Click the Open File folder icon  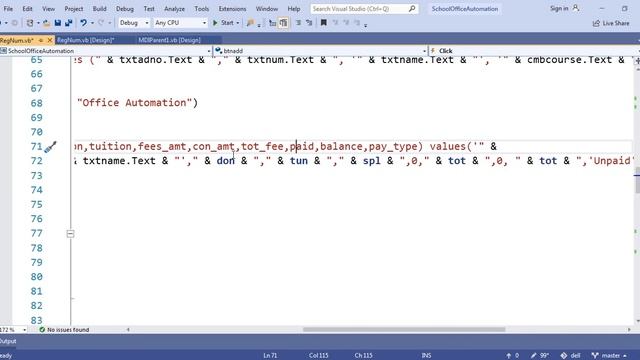pos(47,23)
